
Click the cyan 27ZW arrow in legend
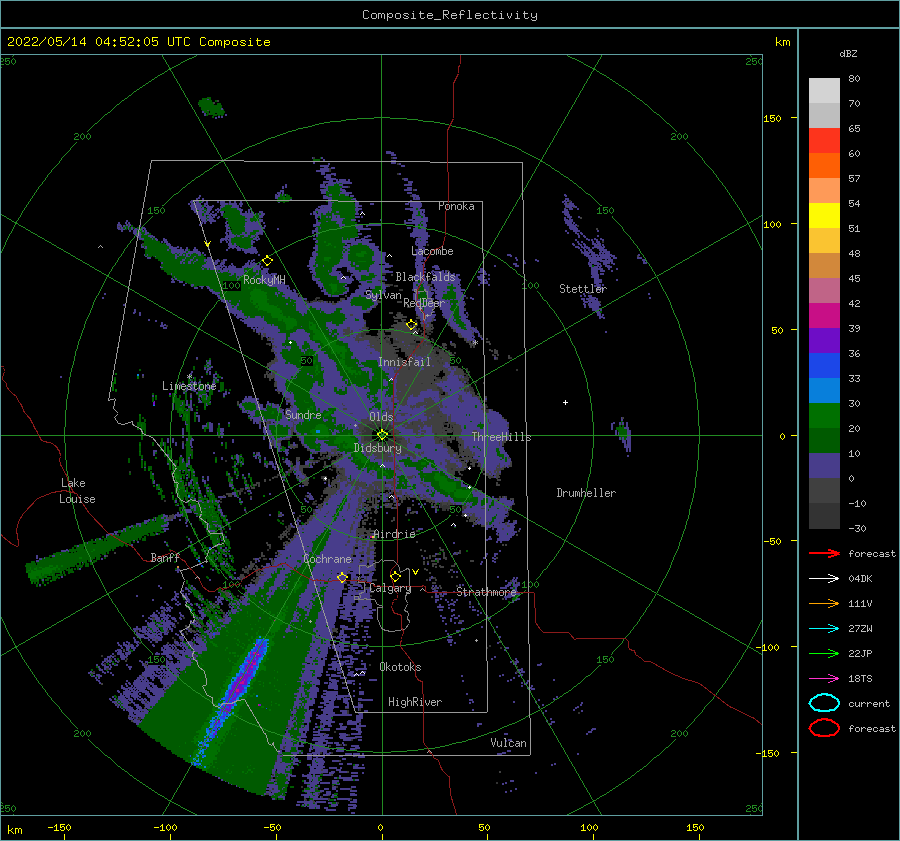tap(824, 629)
